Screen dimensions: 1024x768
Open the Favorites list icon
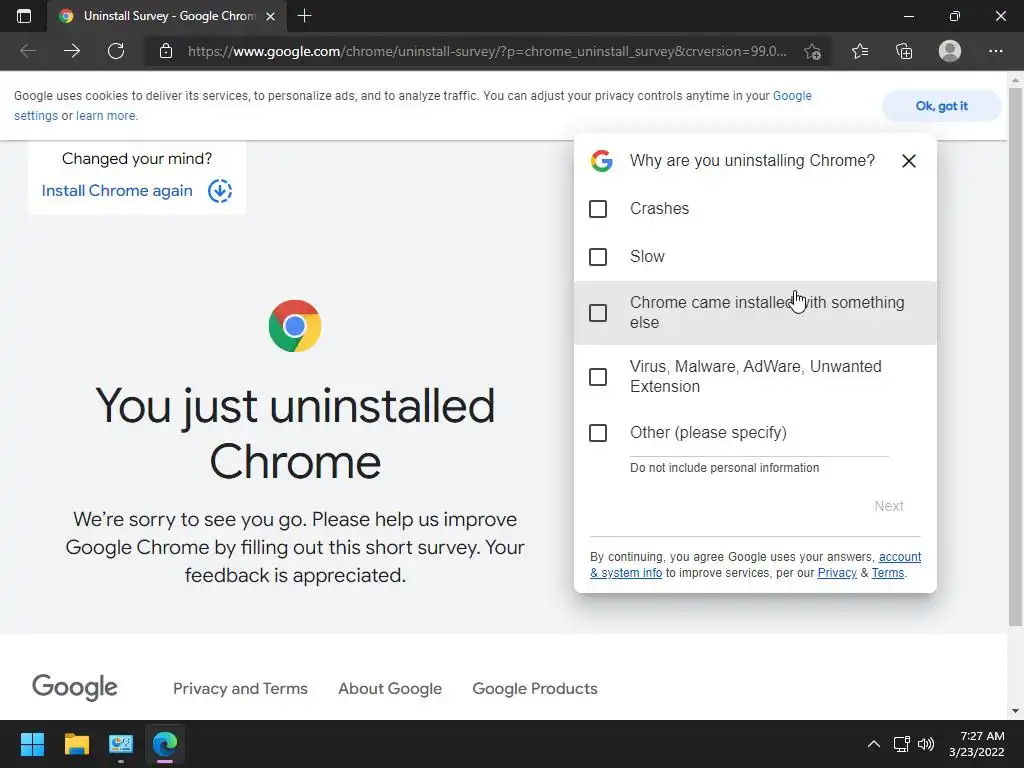tap(860, 51)
